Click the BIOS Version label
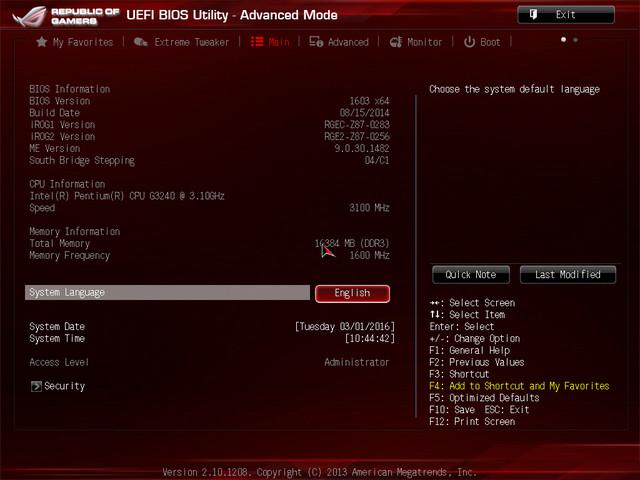 [x=60, y=101]
